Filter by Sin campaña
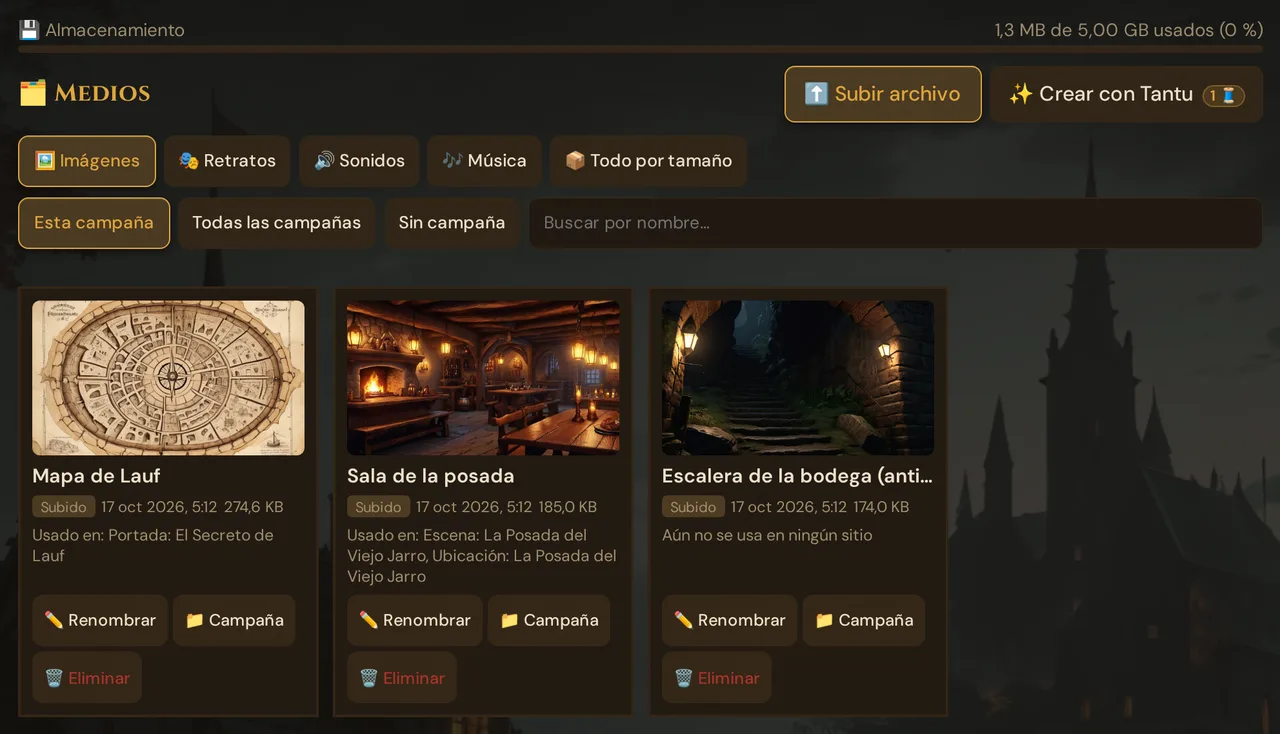 coord(452,223)
